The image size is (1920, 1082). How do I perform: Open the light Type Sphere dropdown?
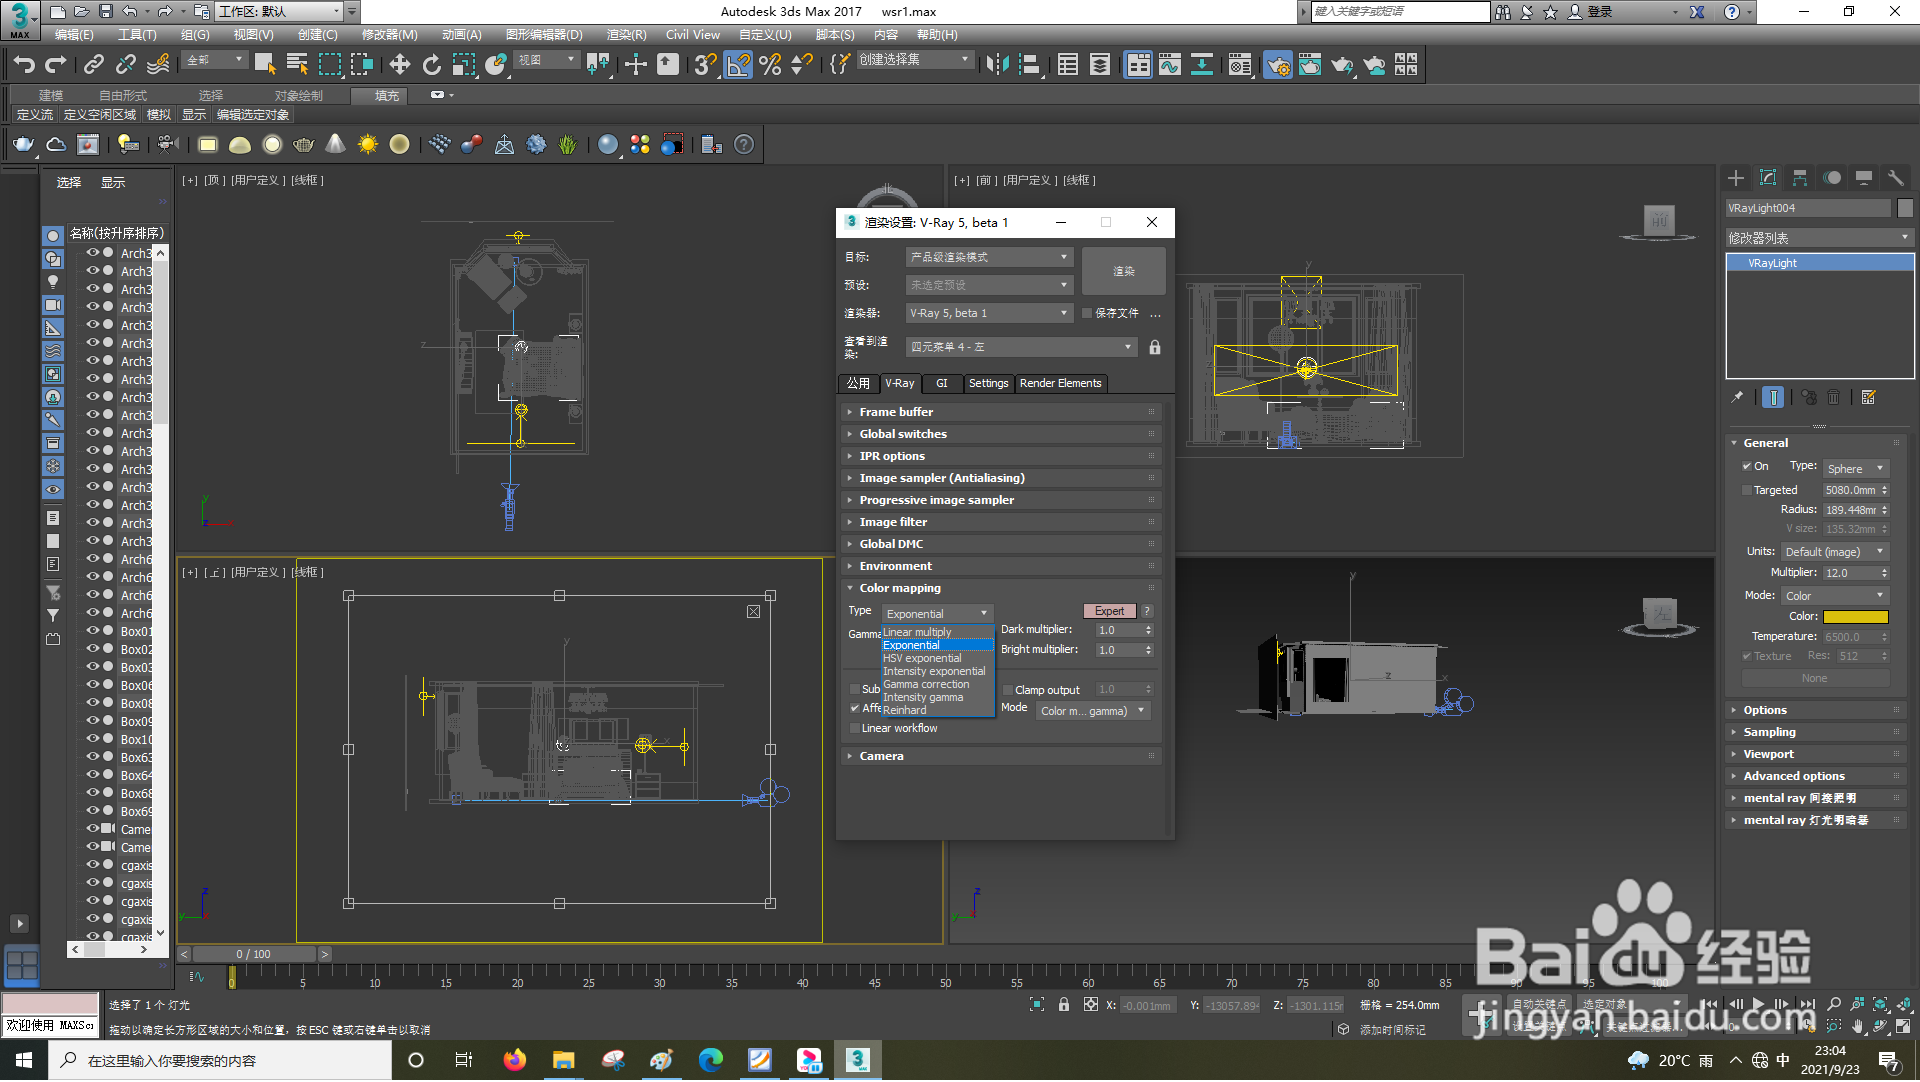point(1856,469)
